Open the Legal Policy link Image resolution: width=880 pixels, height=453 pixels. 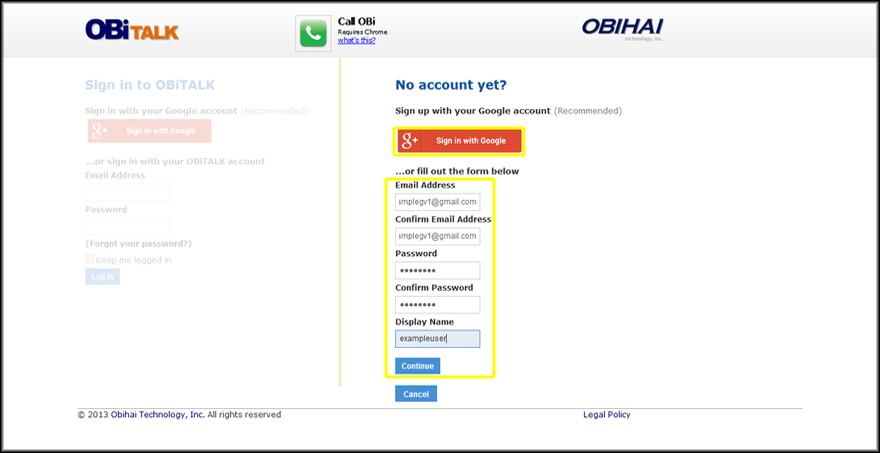tap(607, 415)
